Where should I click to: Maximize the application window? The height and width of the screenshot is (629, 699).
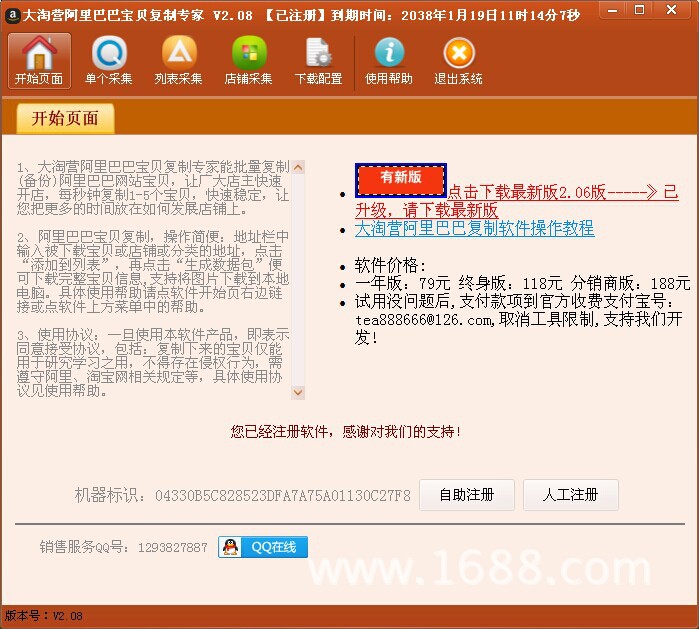(639, 10)
